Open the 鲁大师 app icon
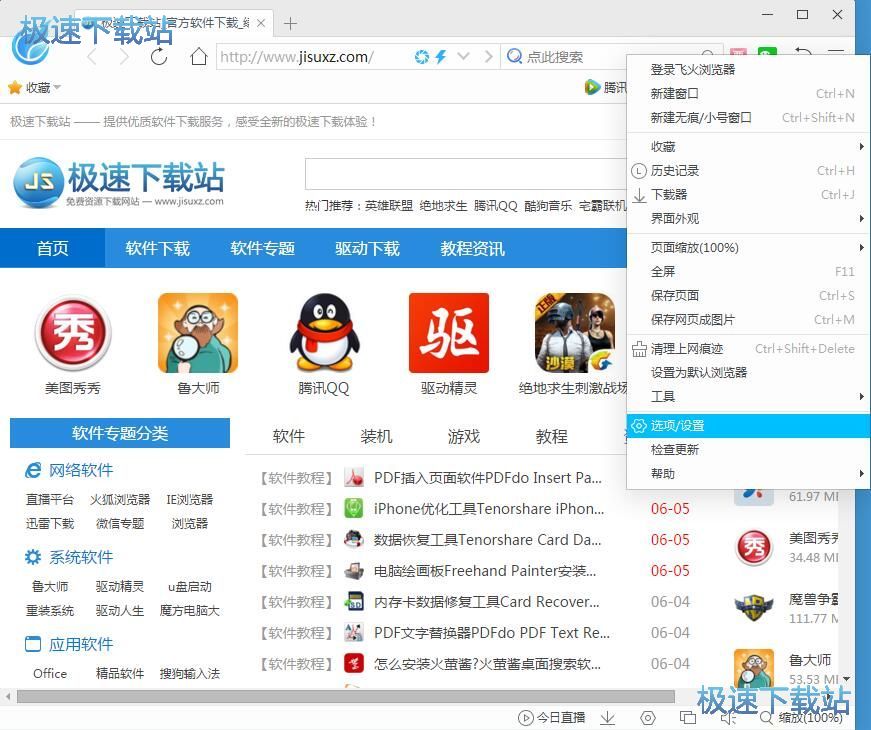This screenshot has width=871, height=730. click(x=198, y=333)
